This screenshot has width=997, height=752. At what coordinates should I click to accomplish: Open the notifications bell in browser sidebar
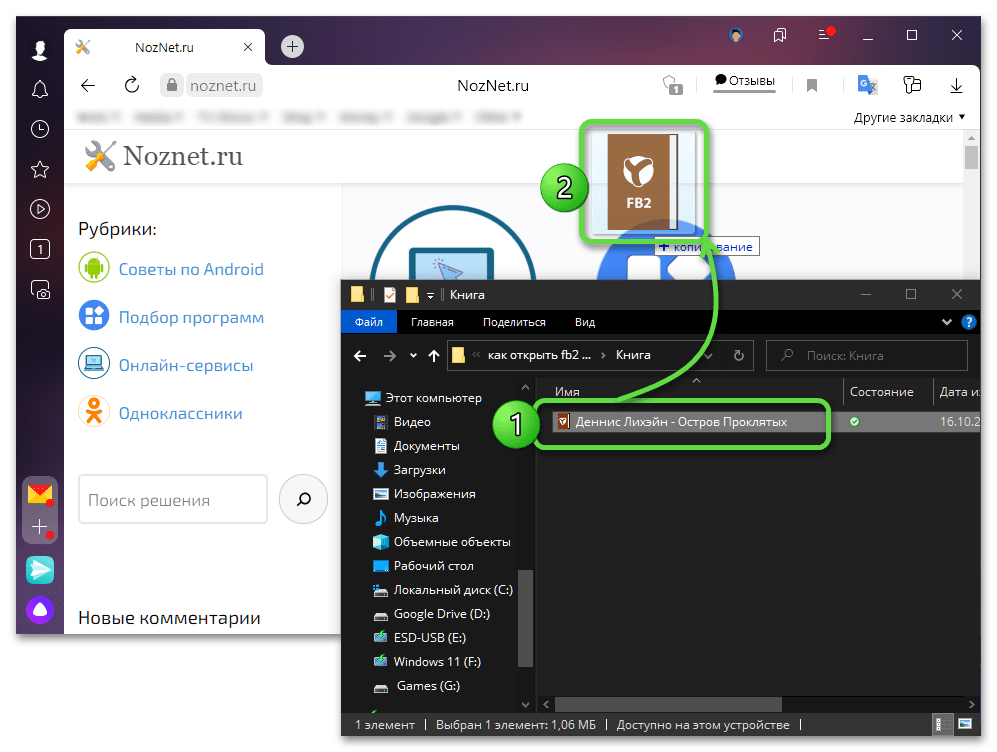[x=40, y=90]
